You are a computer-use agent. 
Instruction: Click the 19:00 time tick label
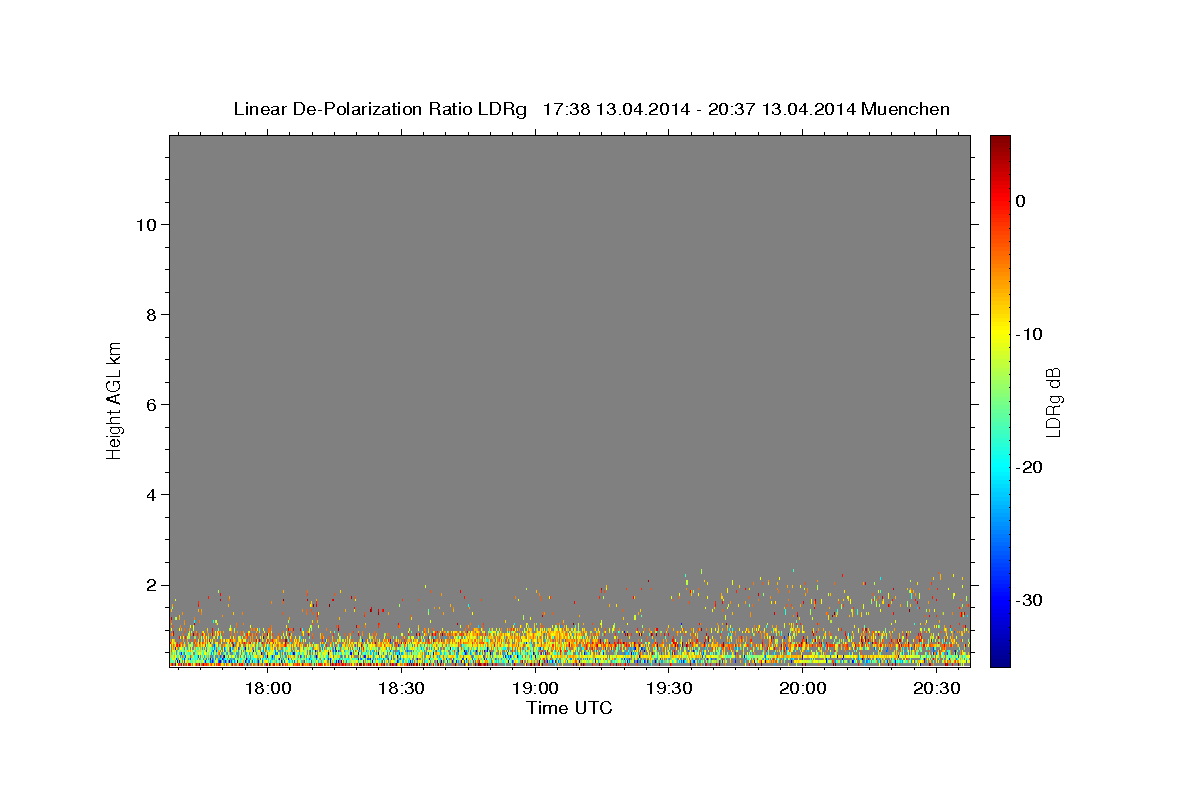point(535,688)
